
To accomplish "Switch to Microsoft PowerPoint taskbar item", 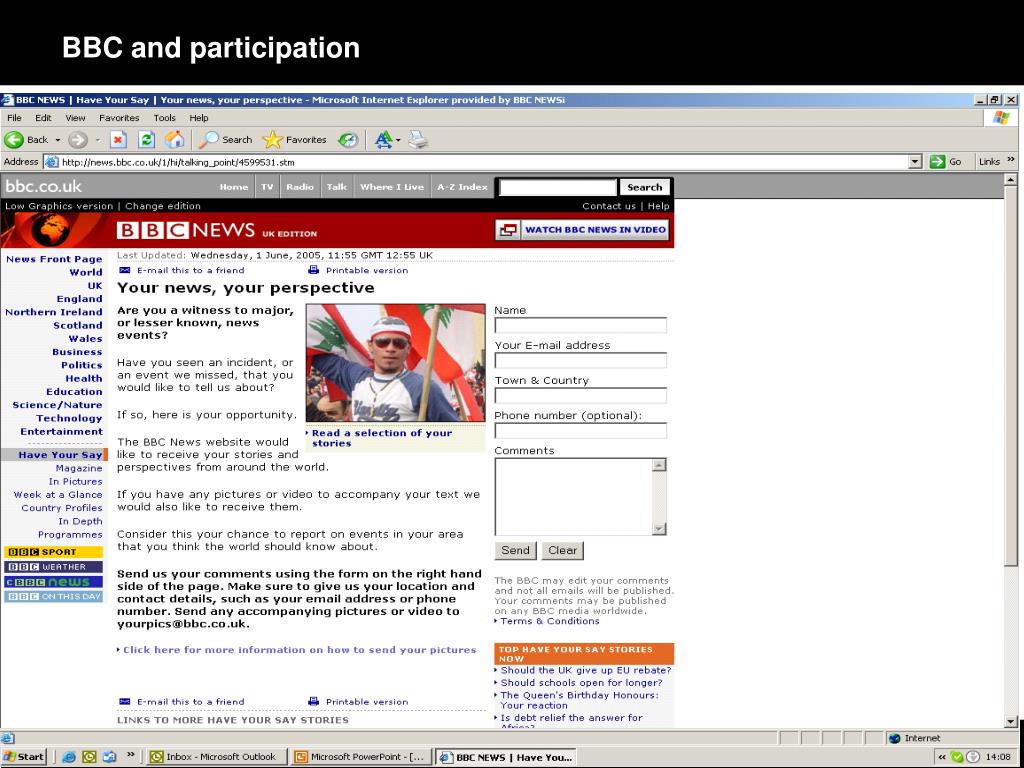I will click(360, 757).
